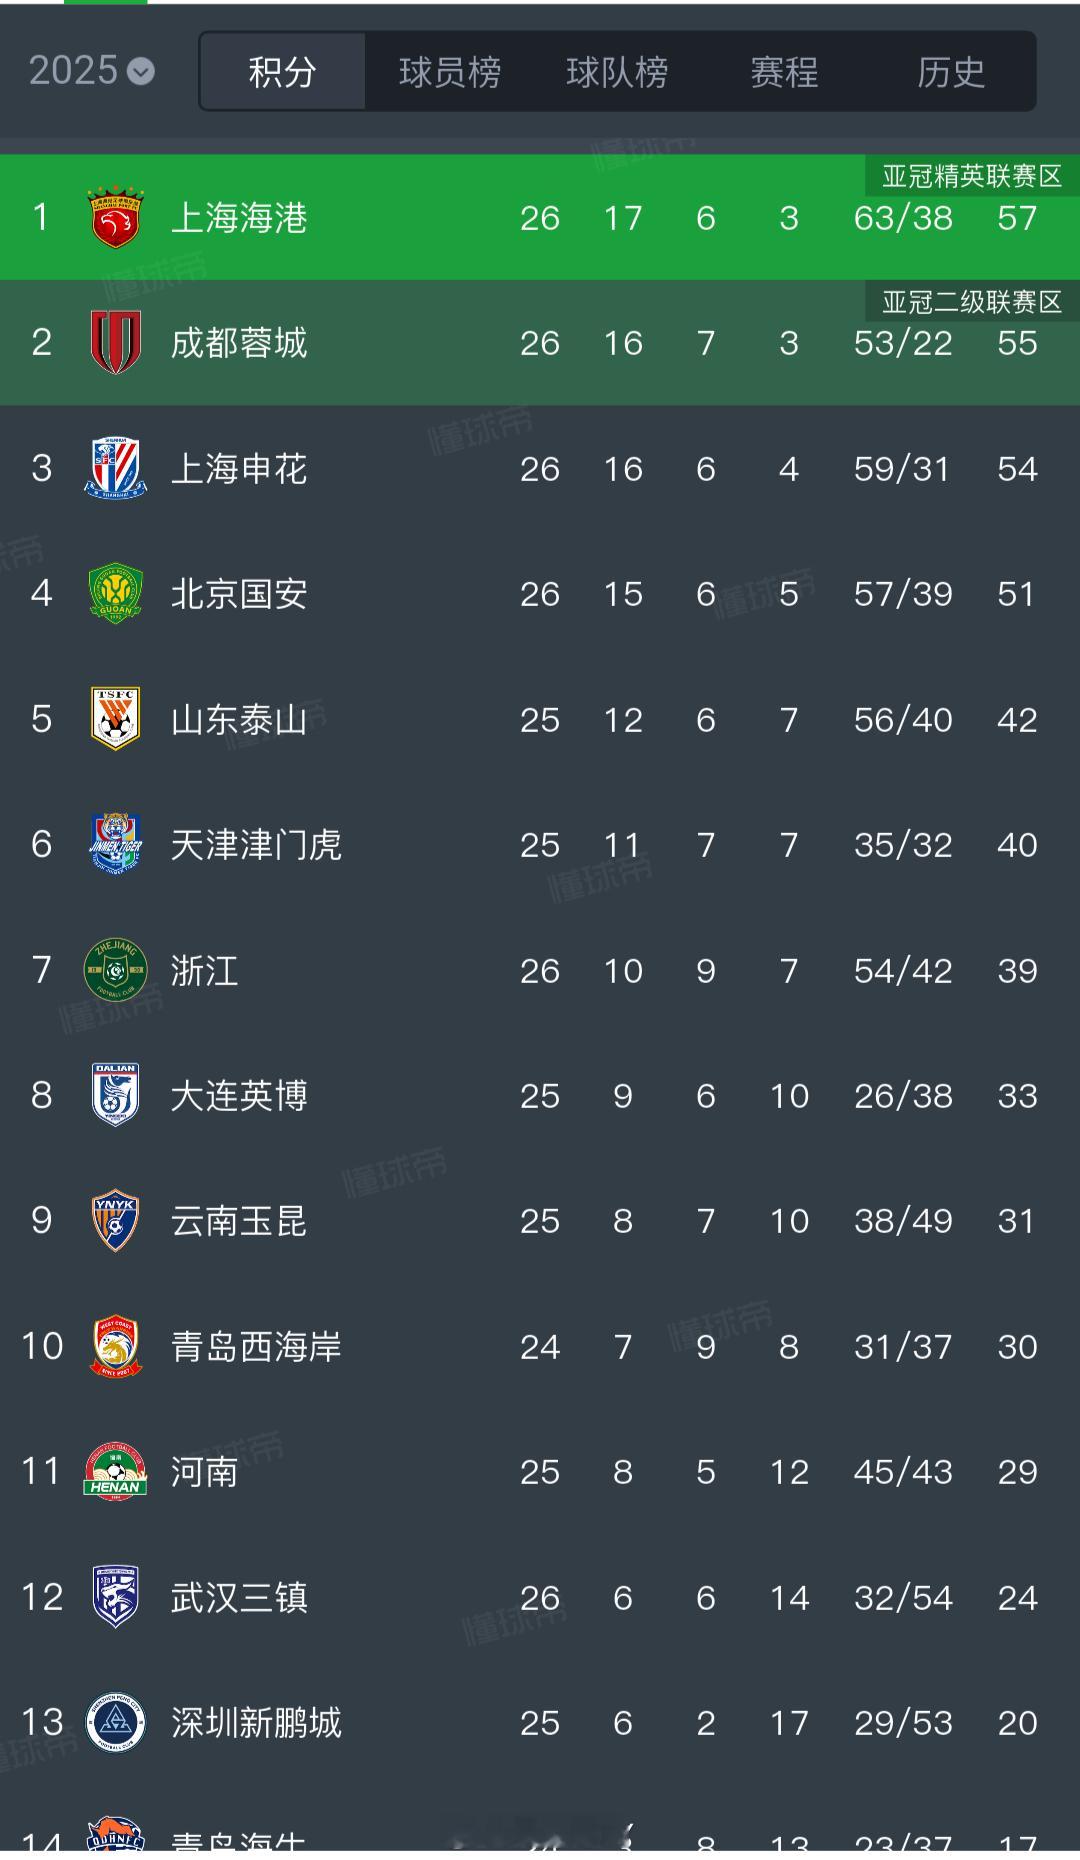Tap the 北京国安 green badge
This screenshot has width=1080, height=1860.
116,593
